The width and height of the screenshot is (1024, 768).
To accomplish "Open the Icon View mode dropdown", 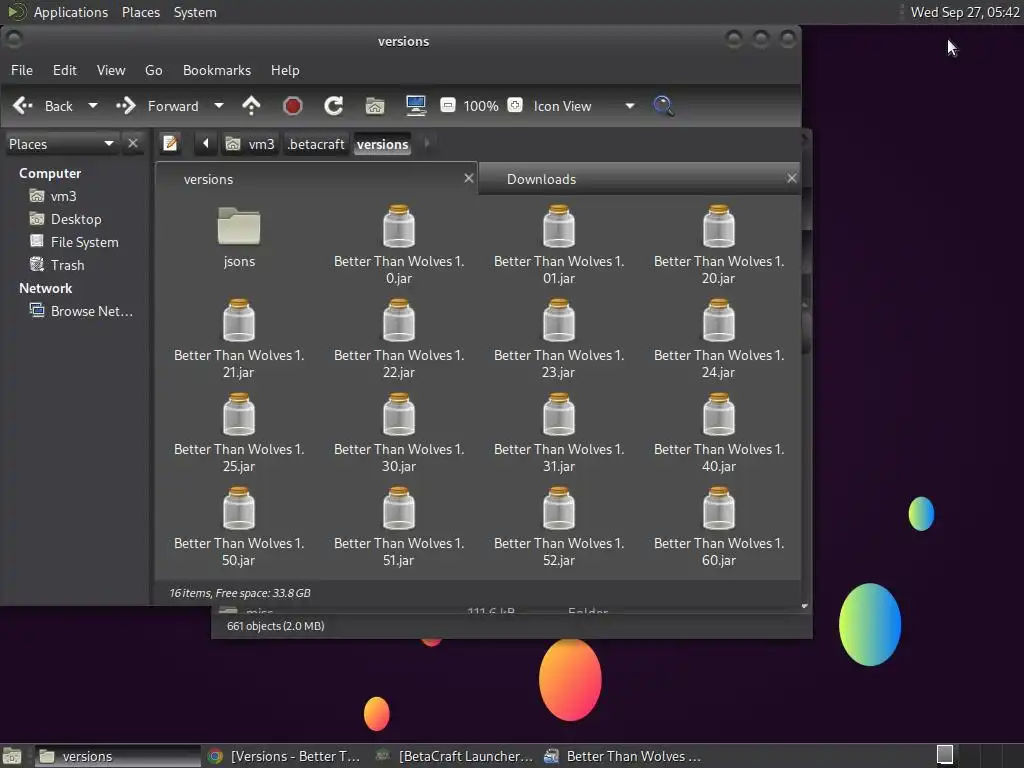I will coord(584,106).
